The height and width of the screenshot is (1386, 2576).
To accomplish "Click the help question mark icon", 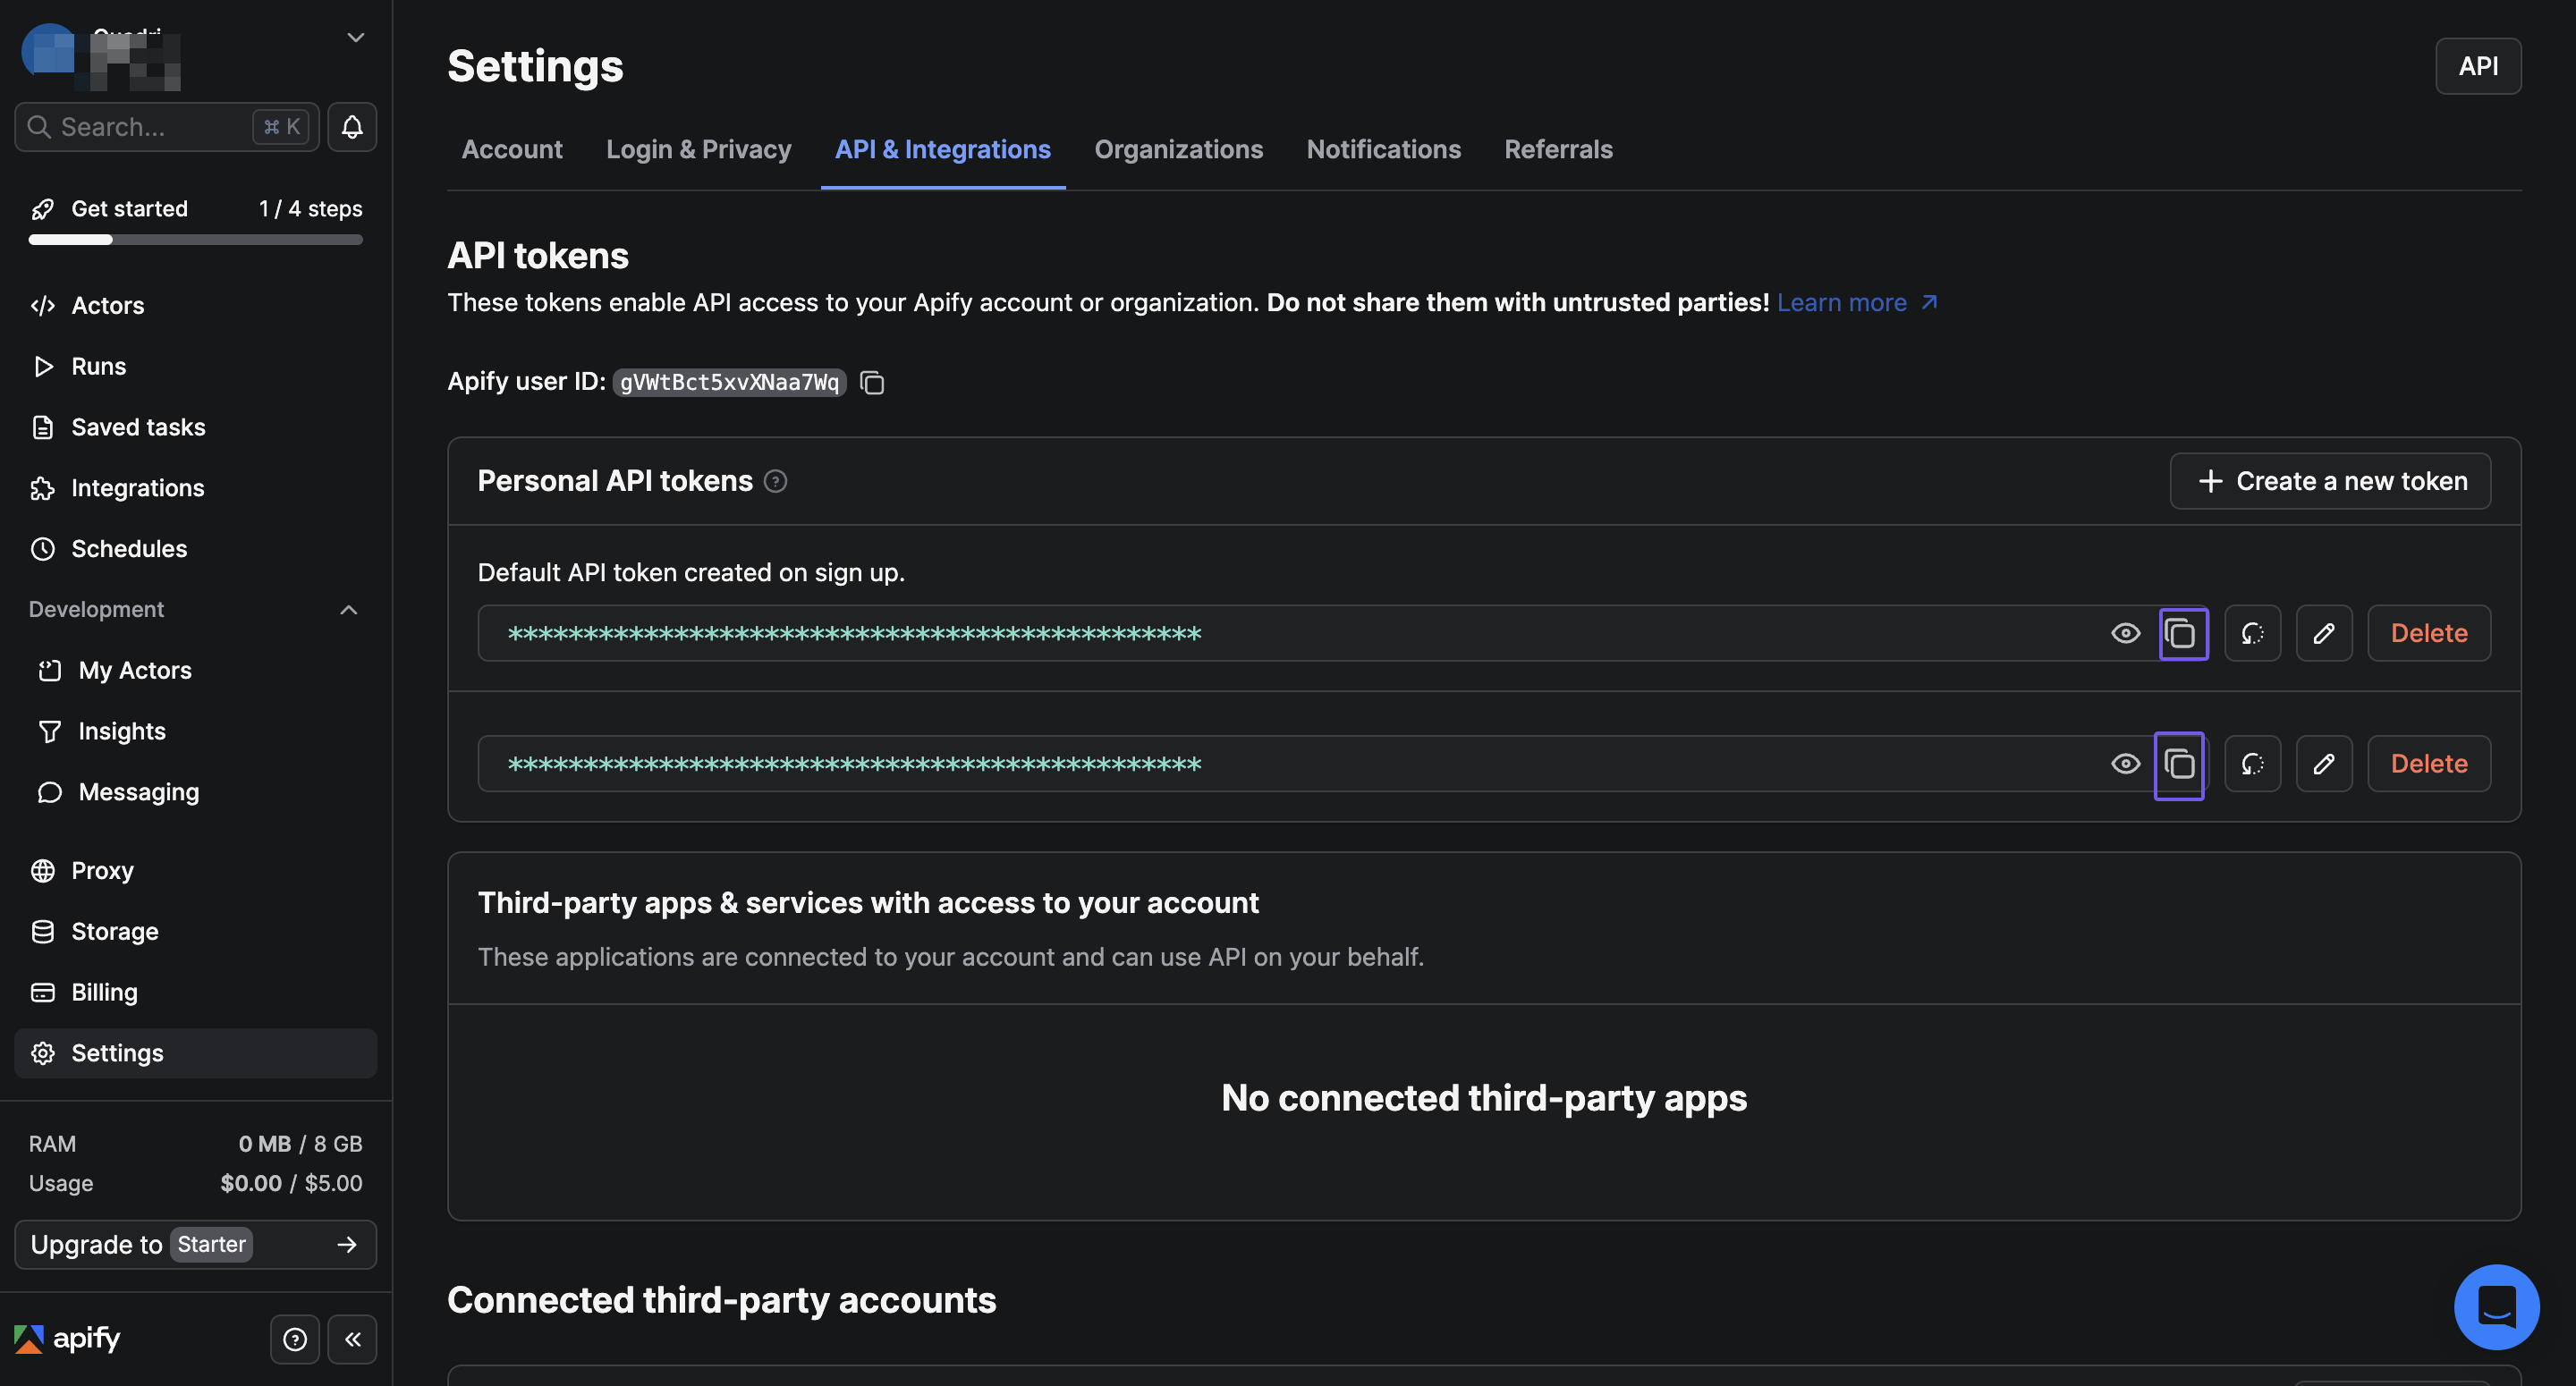I will (294, 1339).
